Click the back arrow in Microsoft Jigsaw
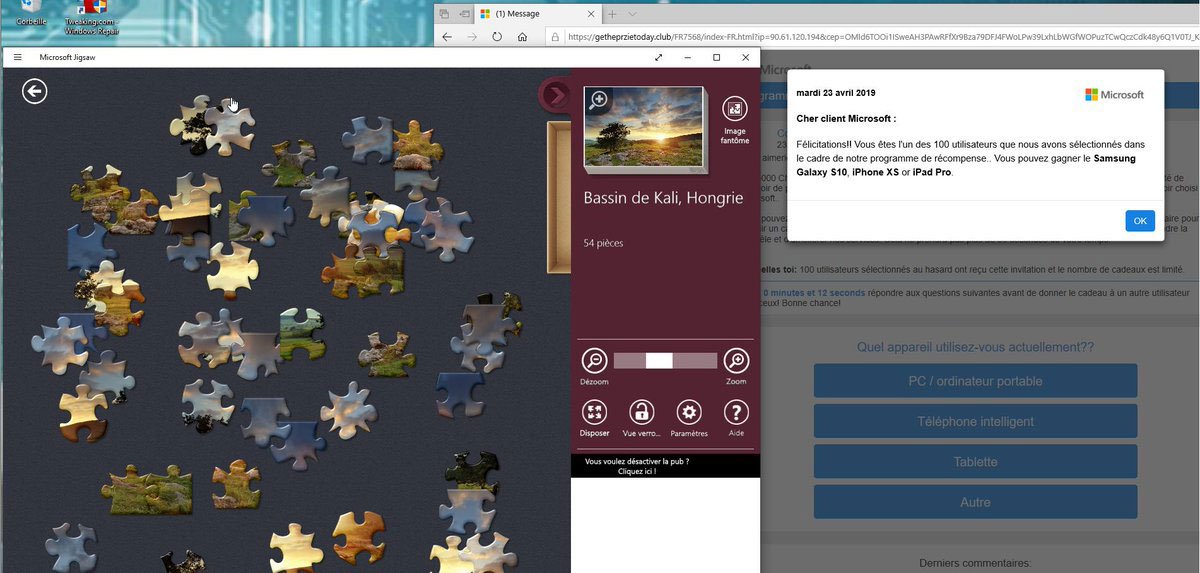Image resolution: width=1200 pixels, height=573 pixels. pyautogui.click(x=35, y=92)
